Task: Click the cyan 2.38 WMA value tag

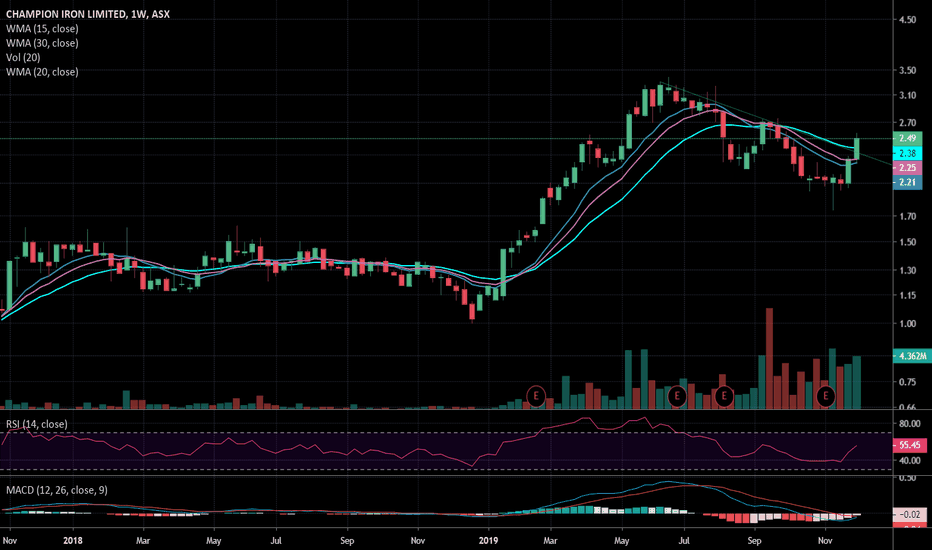Action: [908, 153]
